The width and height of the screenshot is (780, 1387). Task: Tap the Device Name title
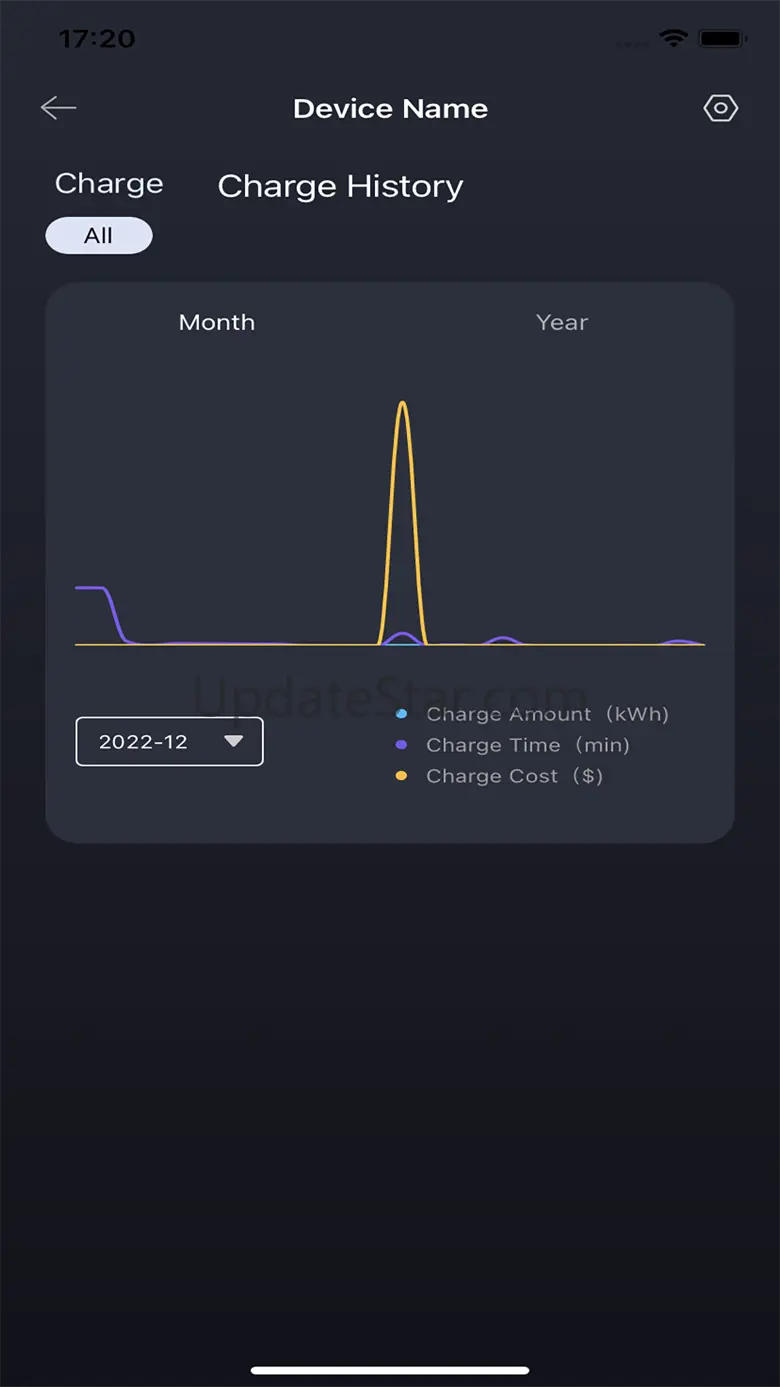390,109
